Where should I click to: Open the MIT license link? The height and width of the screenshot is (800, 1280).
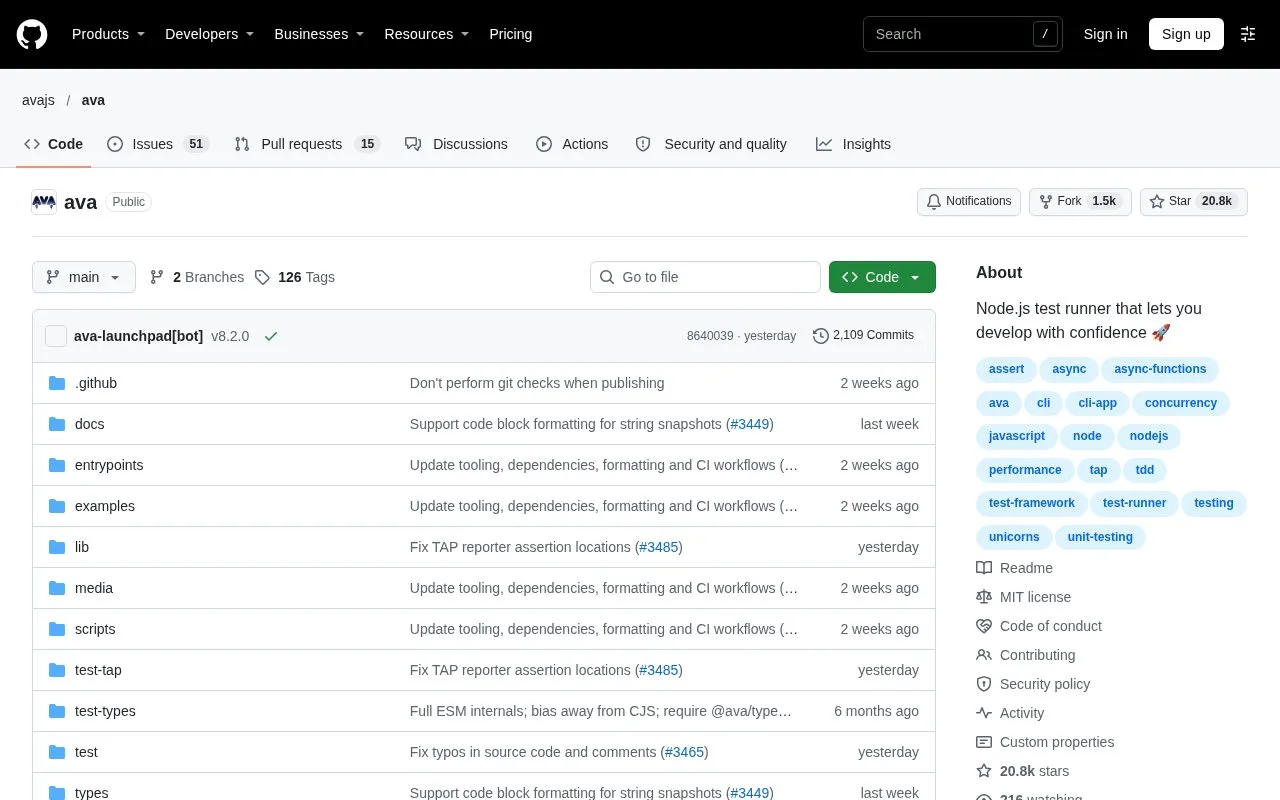[1023, 597]
